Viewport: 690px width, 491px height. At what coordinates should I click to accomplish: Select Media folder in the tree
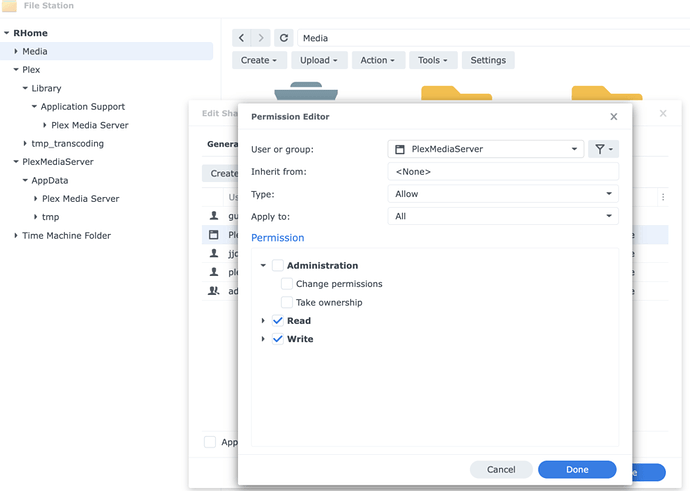point(106,51)
